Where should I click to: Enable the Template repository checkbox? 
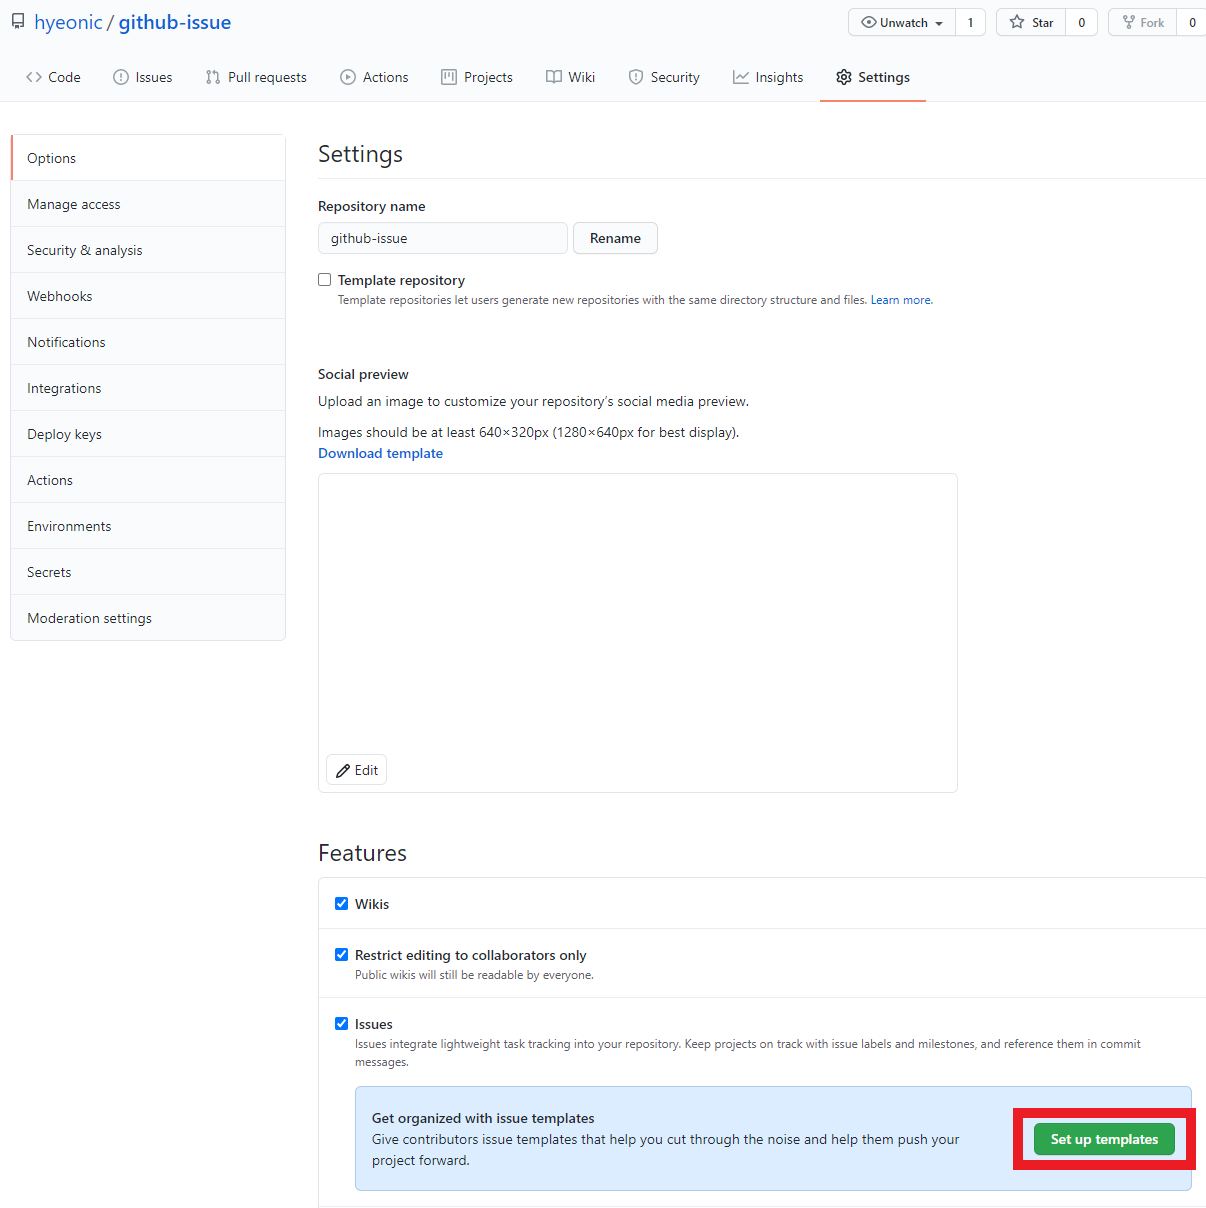pos(324,279)
